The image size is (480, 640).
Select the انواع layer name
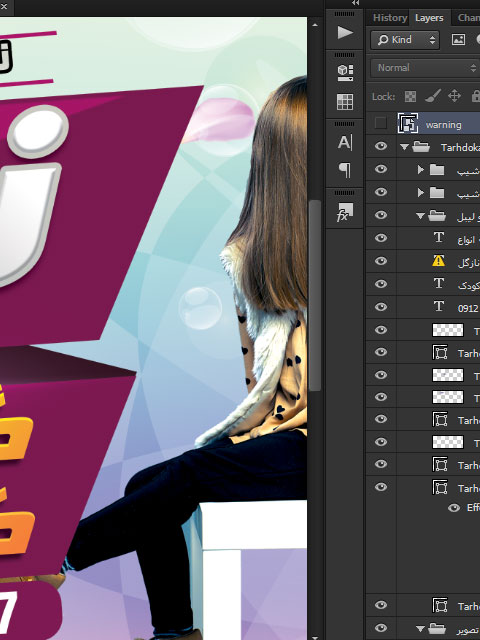click(x=468, y=240)
